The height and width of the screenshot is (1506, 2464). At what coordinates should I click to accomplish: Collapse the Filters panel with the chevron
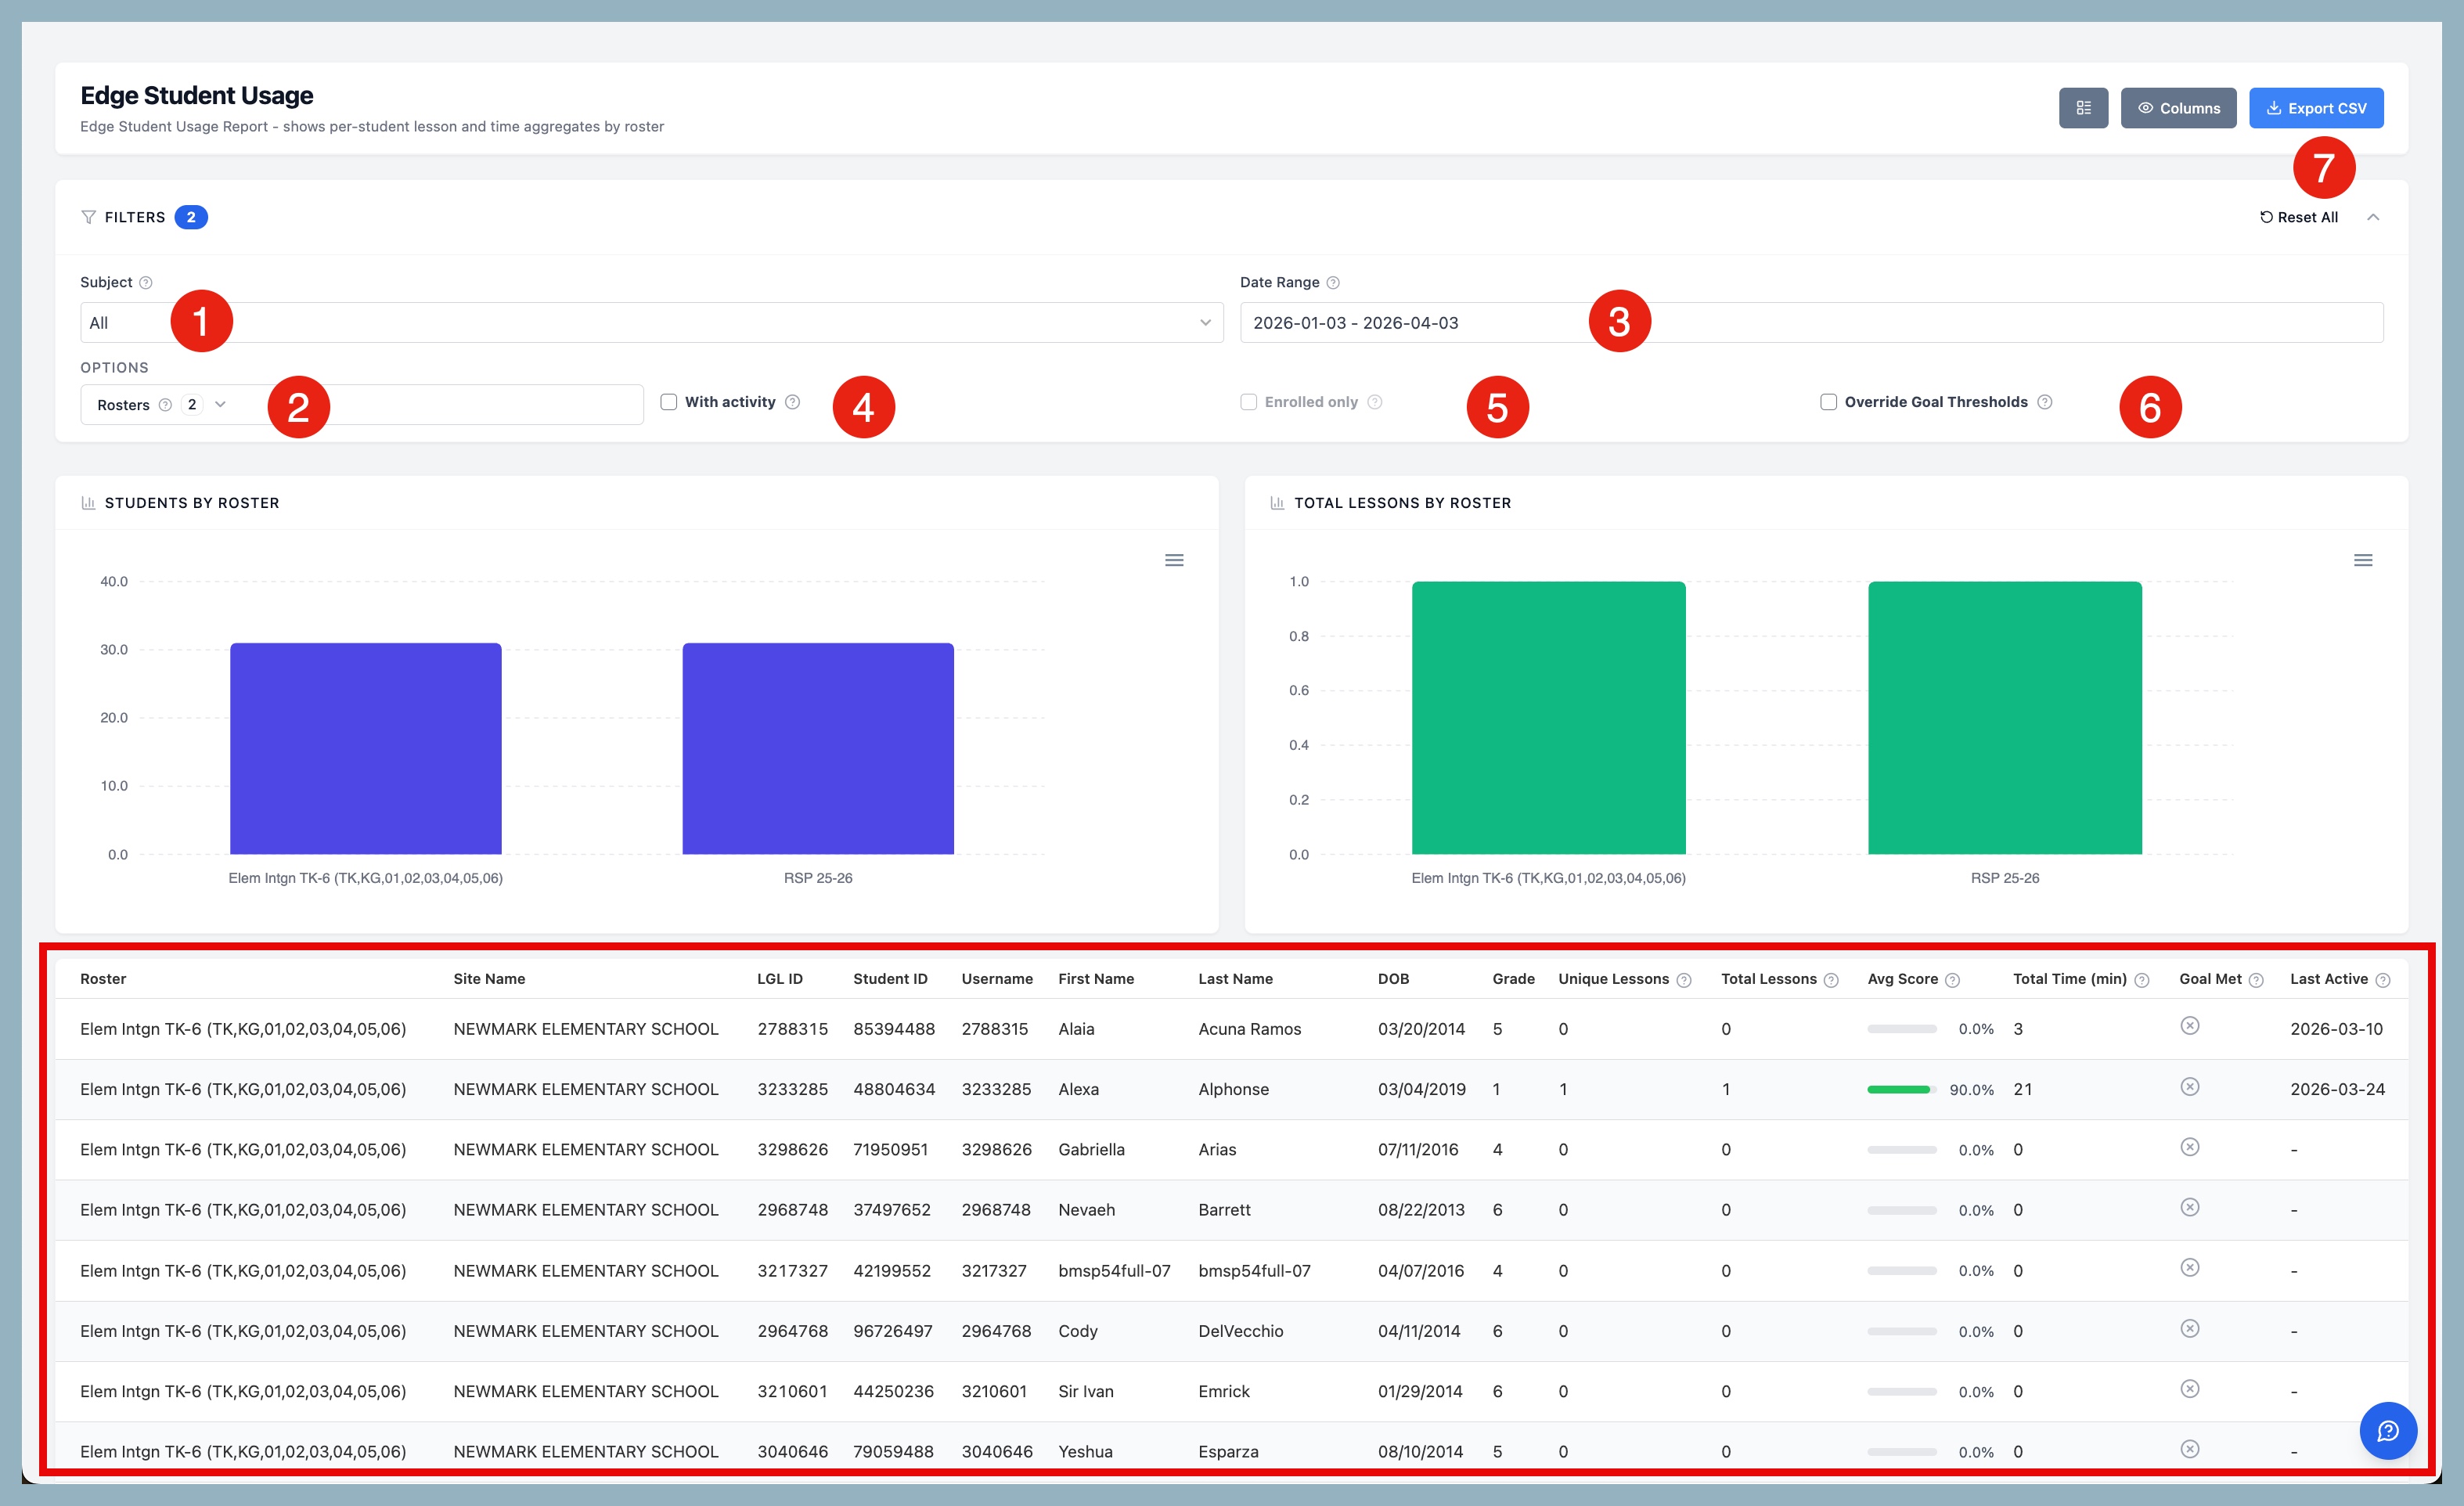2372,217
